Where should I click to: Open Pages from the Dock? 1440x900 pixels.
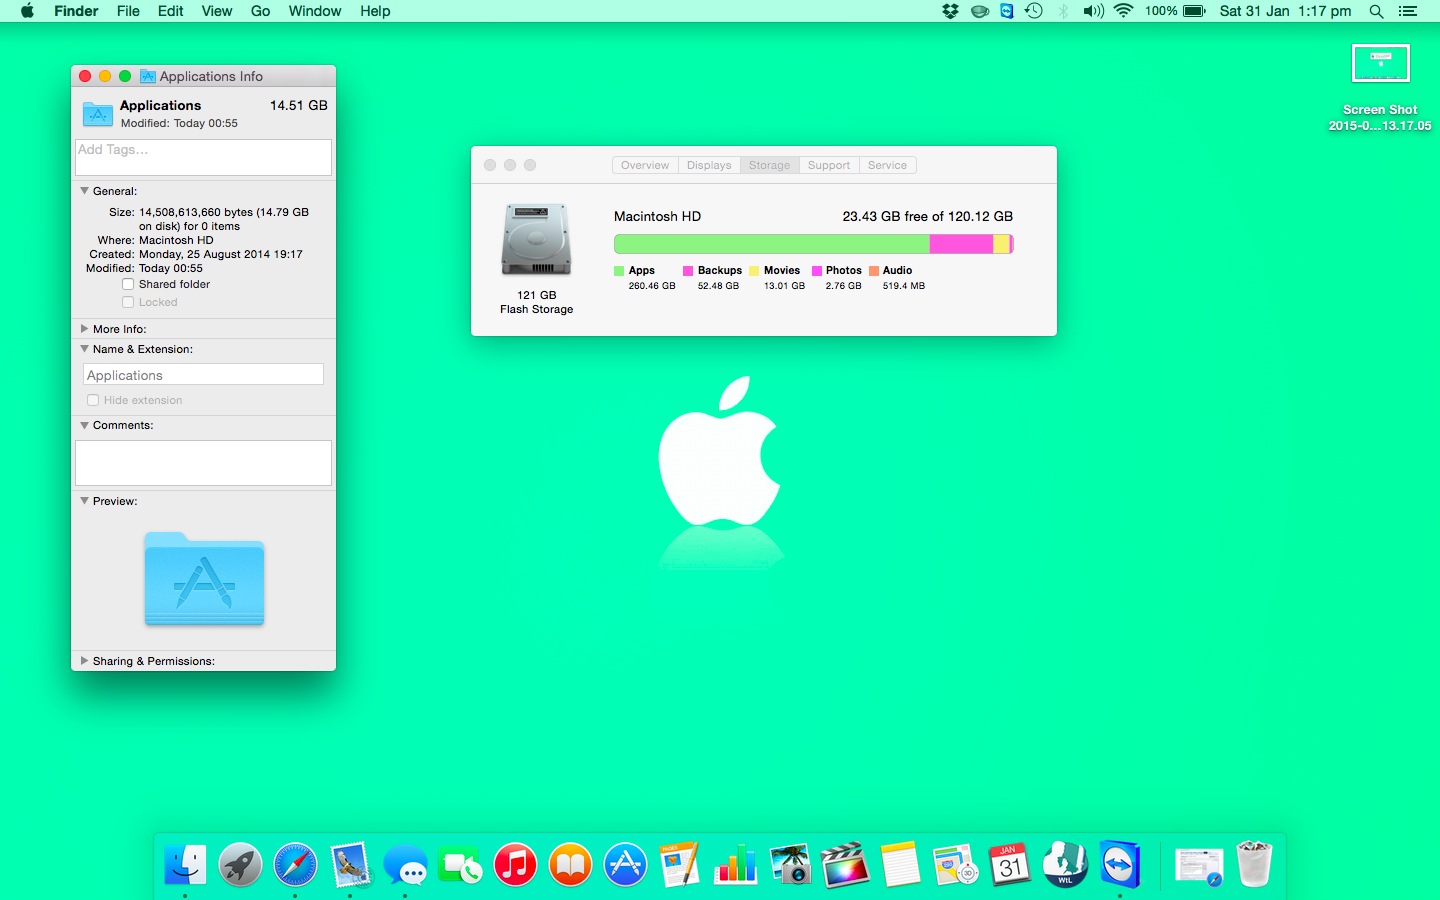click(x=681, y=865)
